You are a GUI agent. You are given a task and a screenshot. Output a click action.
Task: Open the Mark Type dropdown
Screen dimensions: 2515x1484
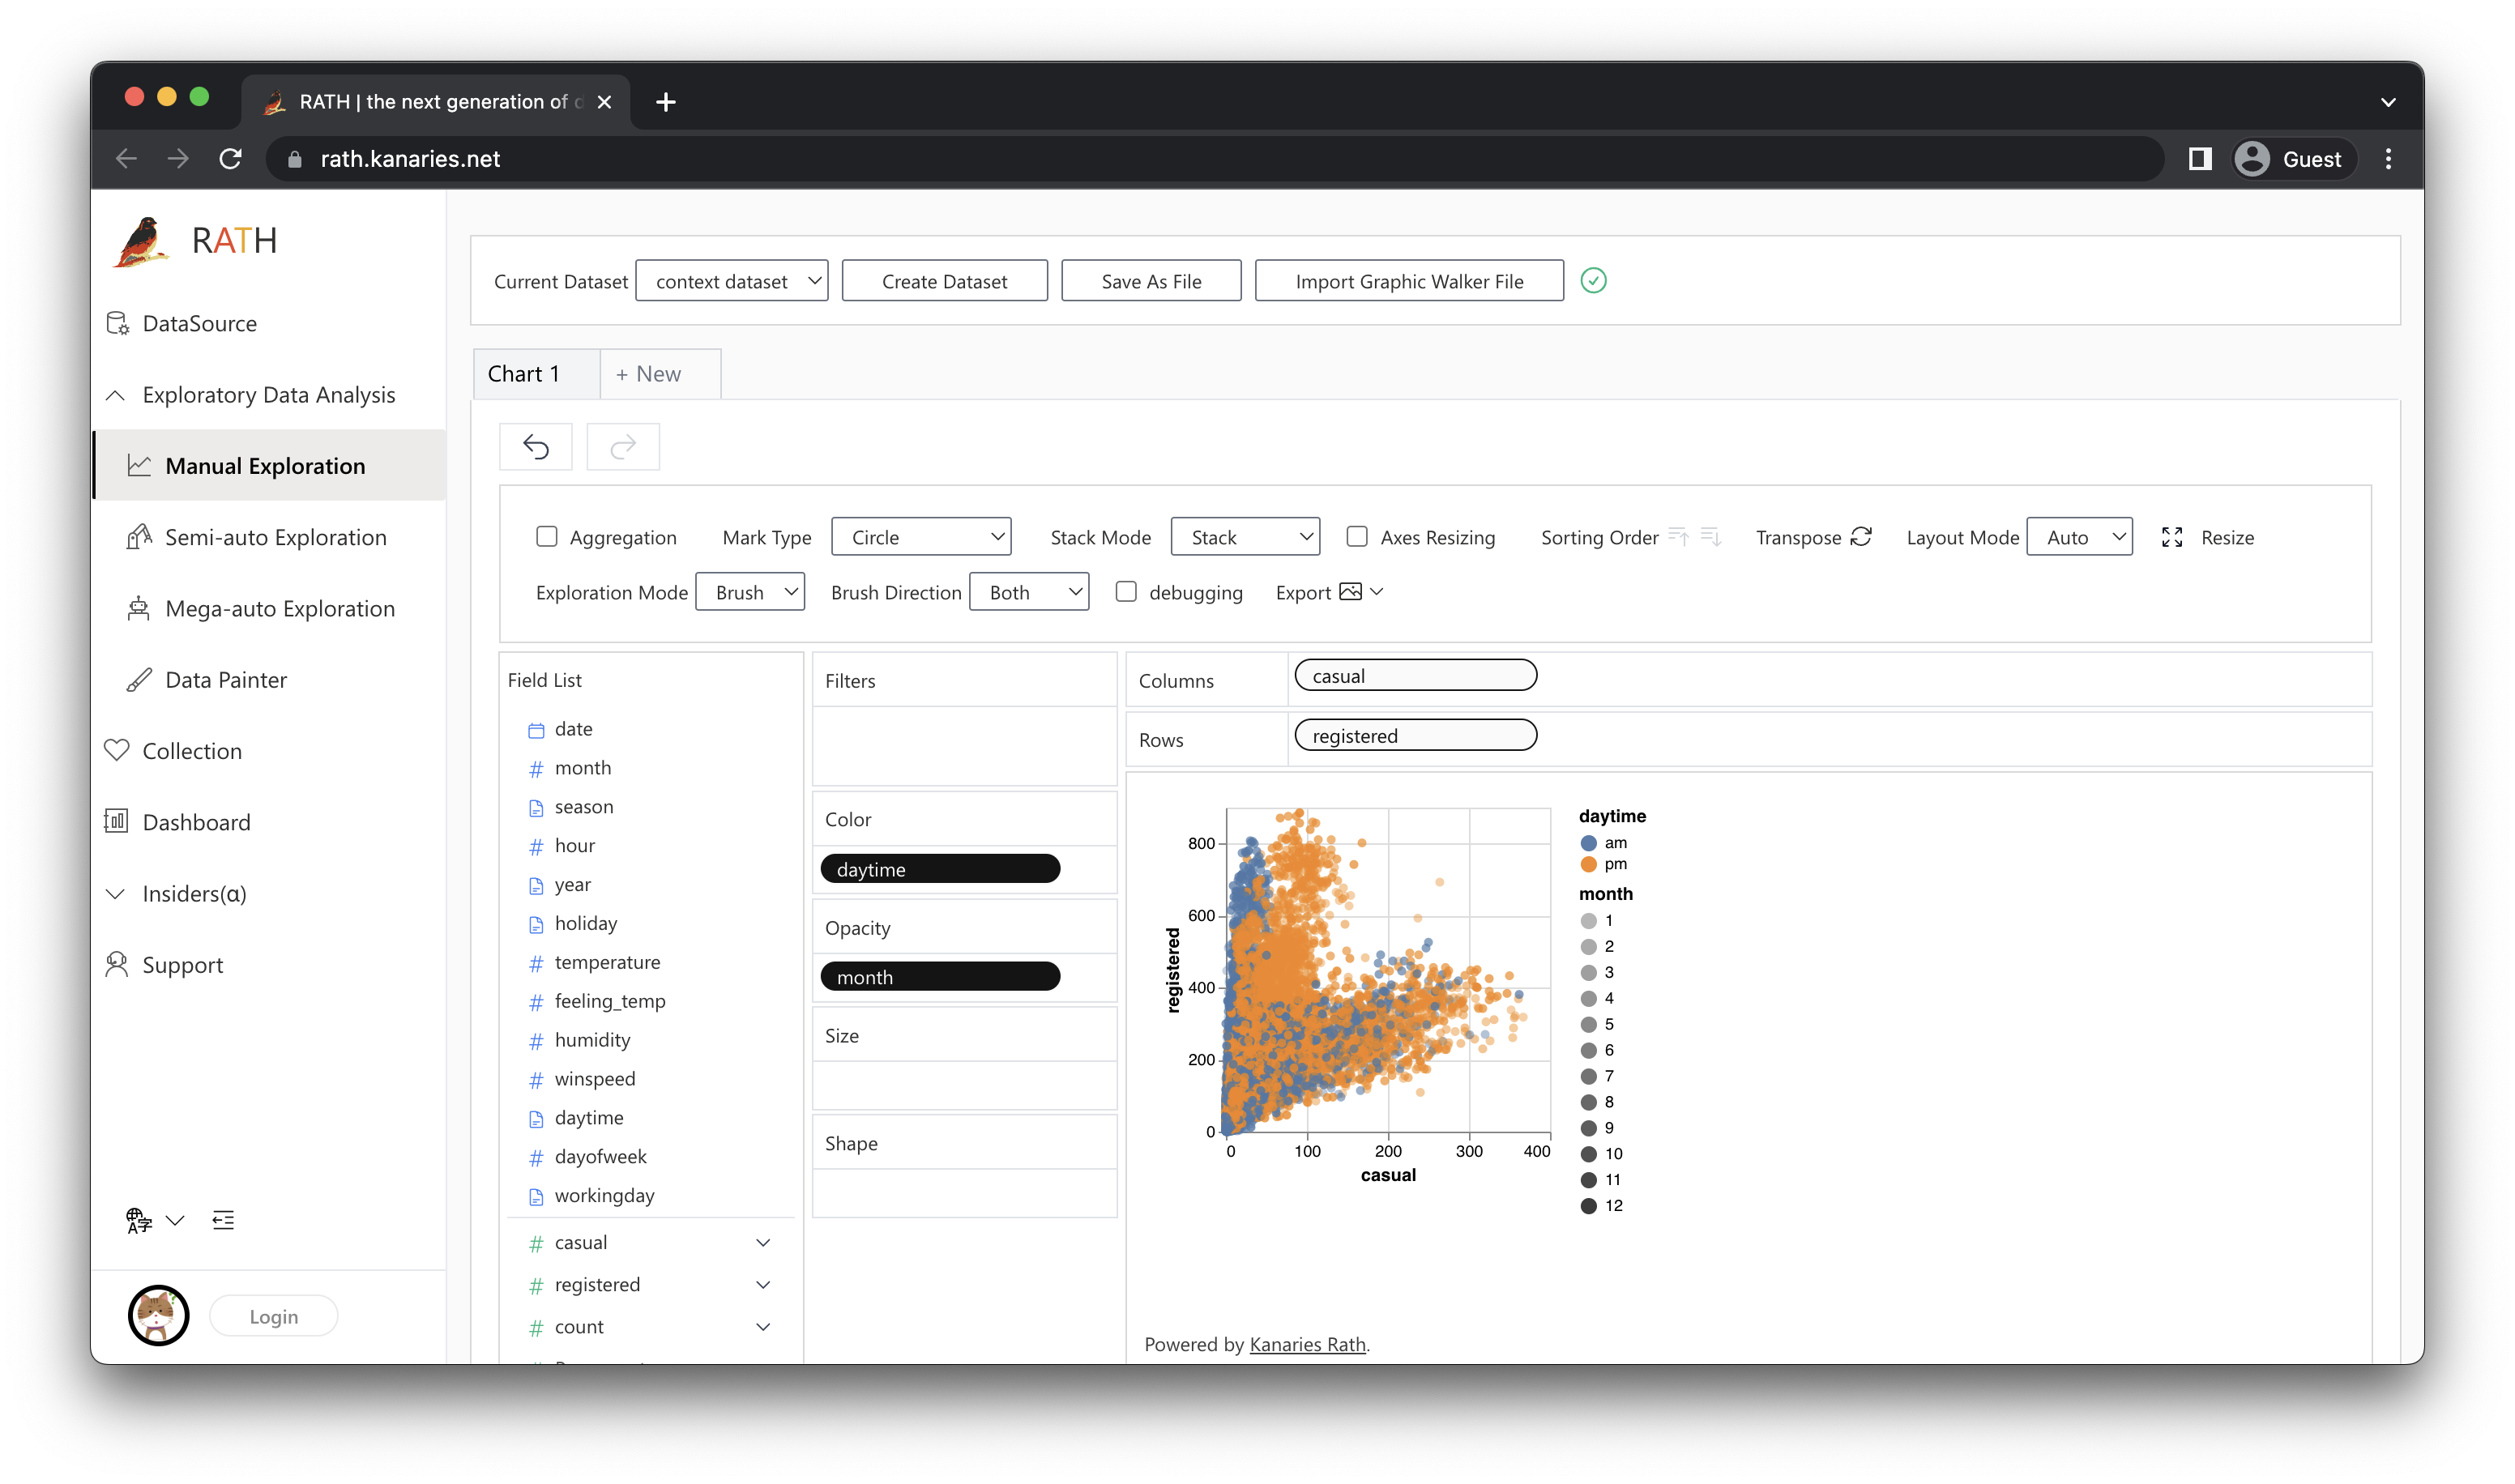920,537
